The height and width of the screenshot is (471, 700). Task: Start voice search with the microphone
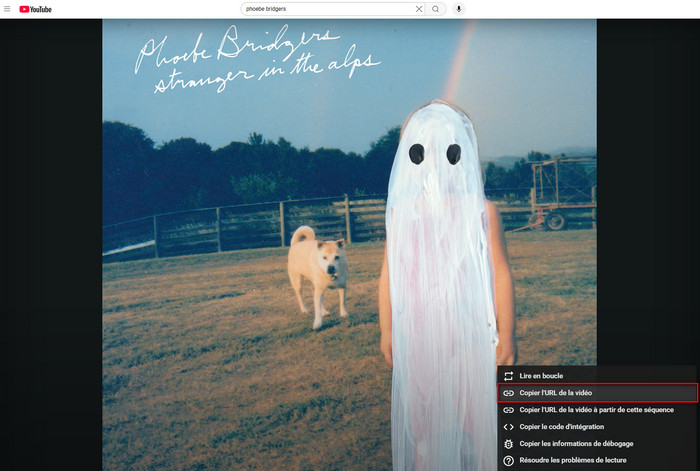[x=459, y=9]
